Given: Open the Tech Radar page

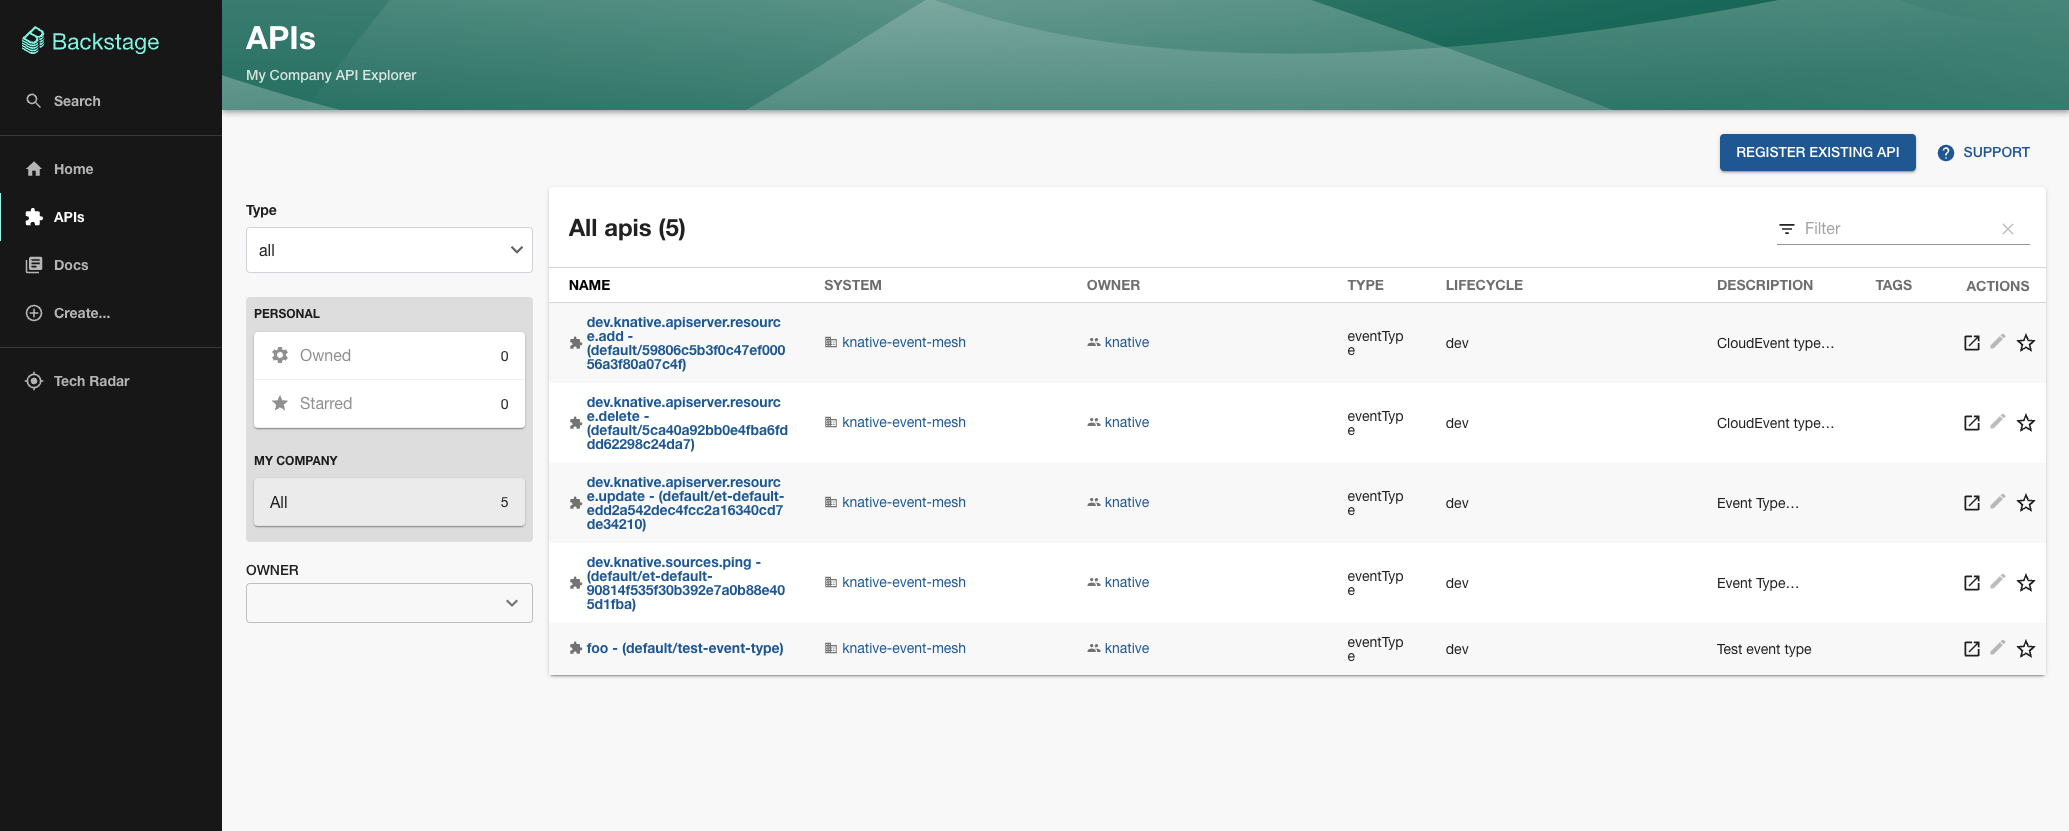Looking at the screenshot, I should point(91,381).
